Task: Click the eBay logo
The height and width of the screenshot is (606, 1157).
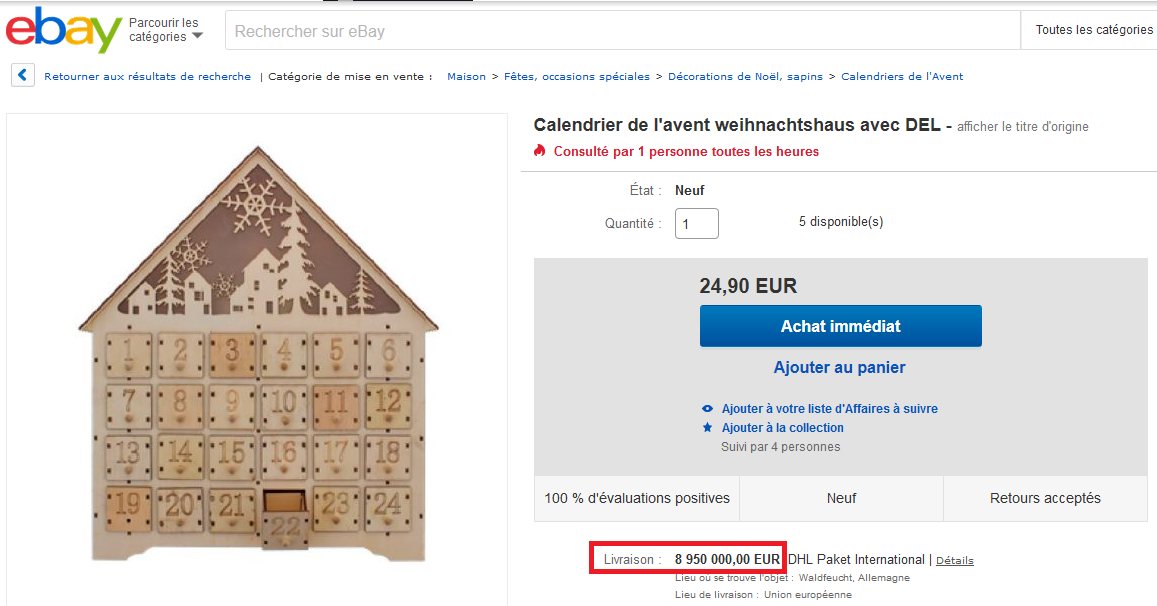Action: point(63,31)
